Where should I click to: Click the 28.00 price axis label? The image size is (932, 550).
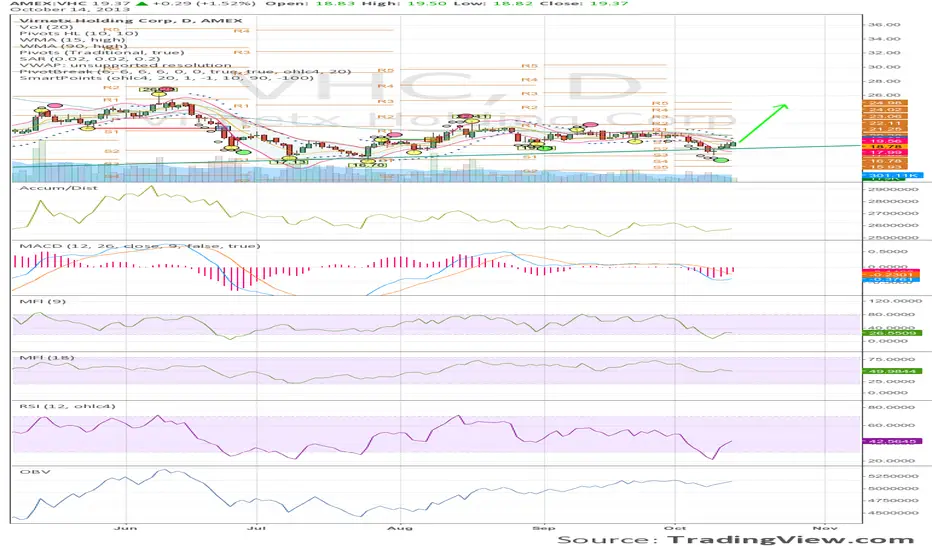(x=884, y=81)
